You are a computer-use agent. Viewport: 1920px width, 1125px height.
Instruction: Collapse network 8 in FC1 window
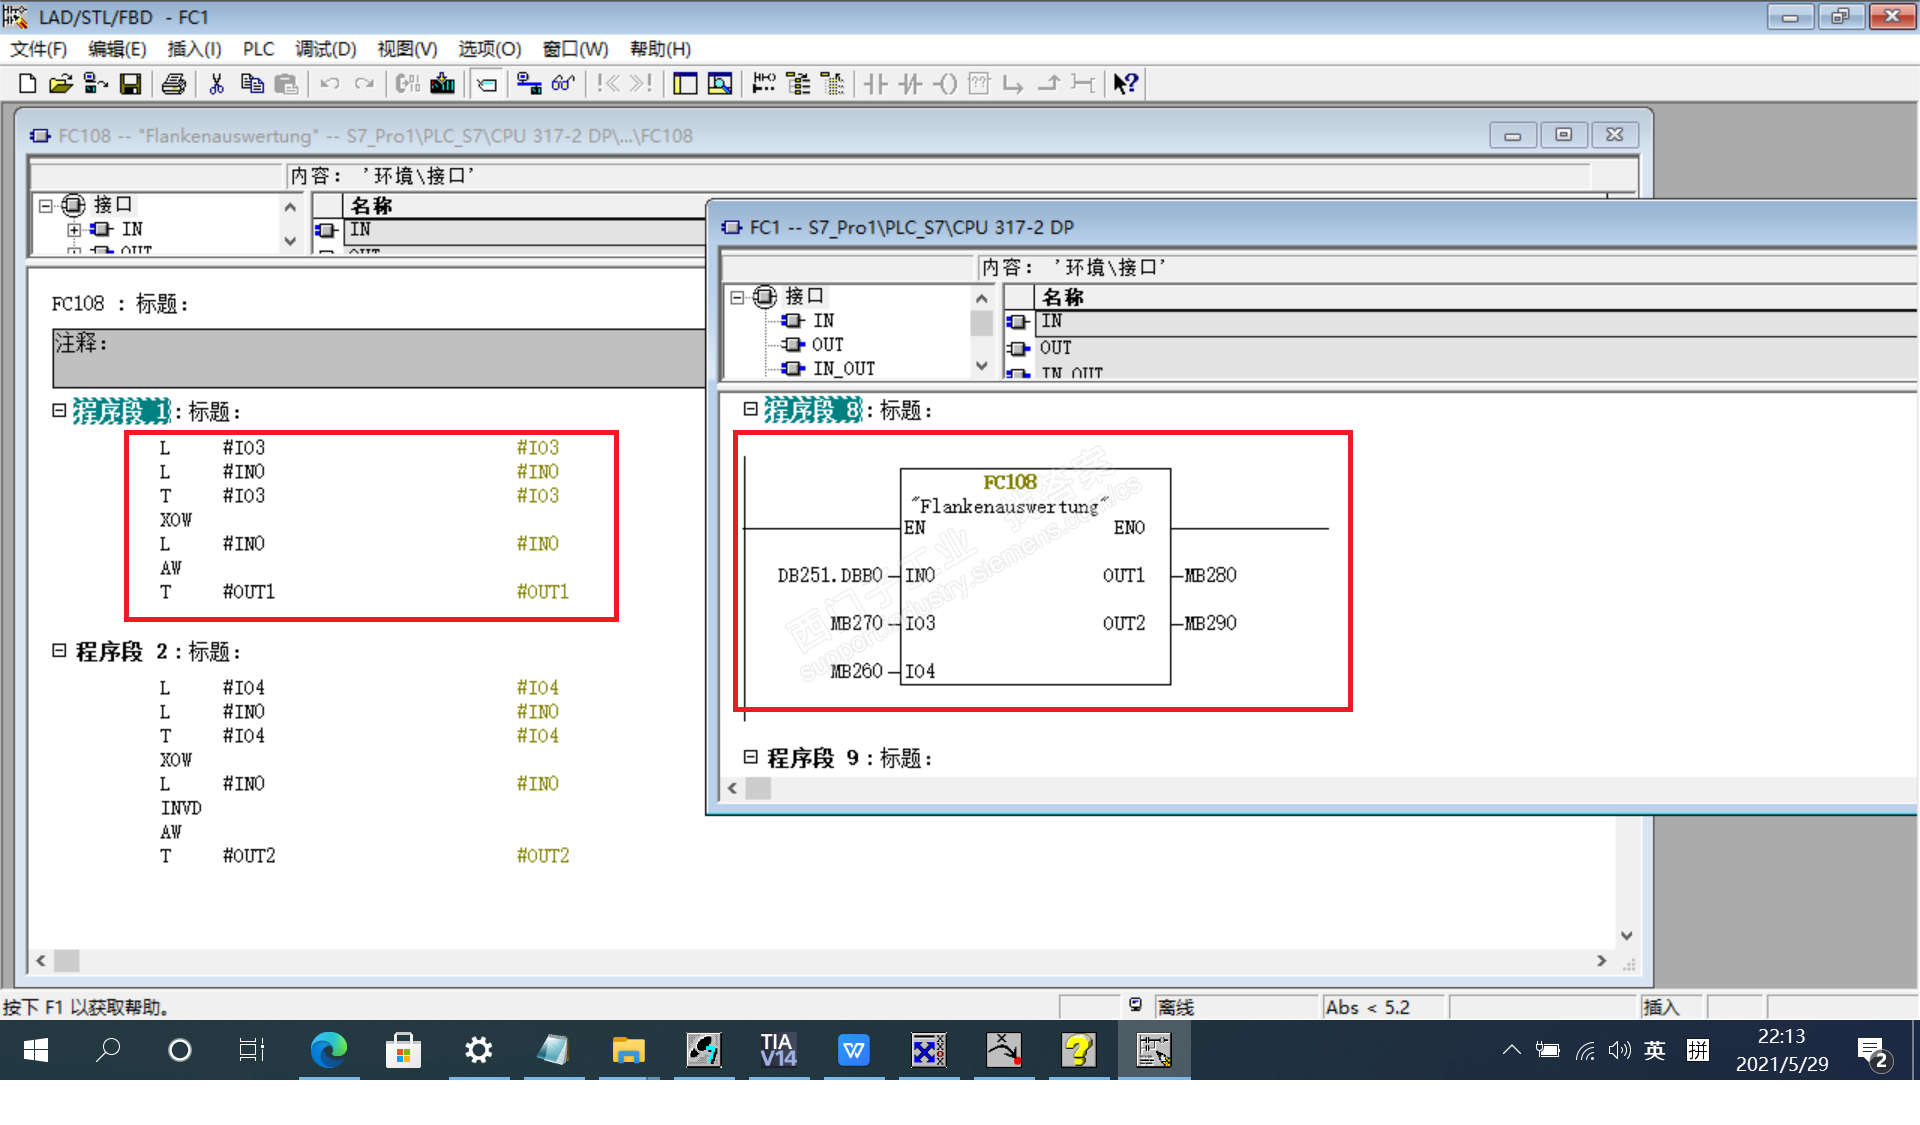pyautogui.click(x=750, y=410)
